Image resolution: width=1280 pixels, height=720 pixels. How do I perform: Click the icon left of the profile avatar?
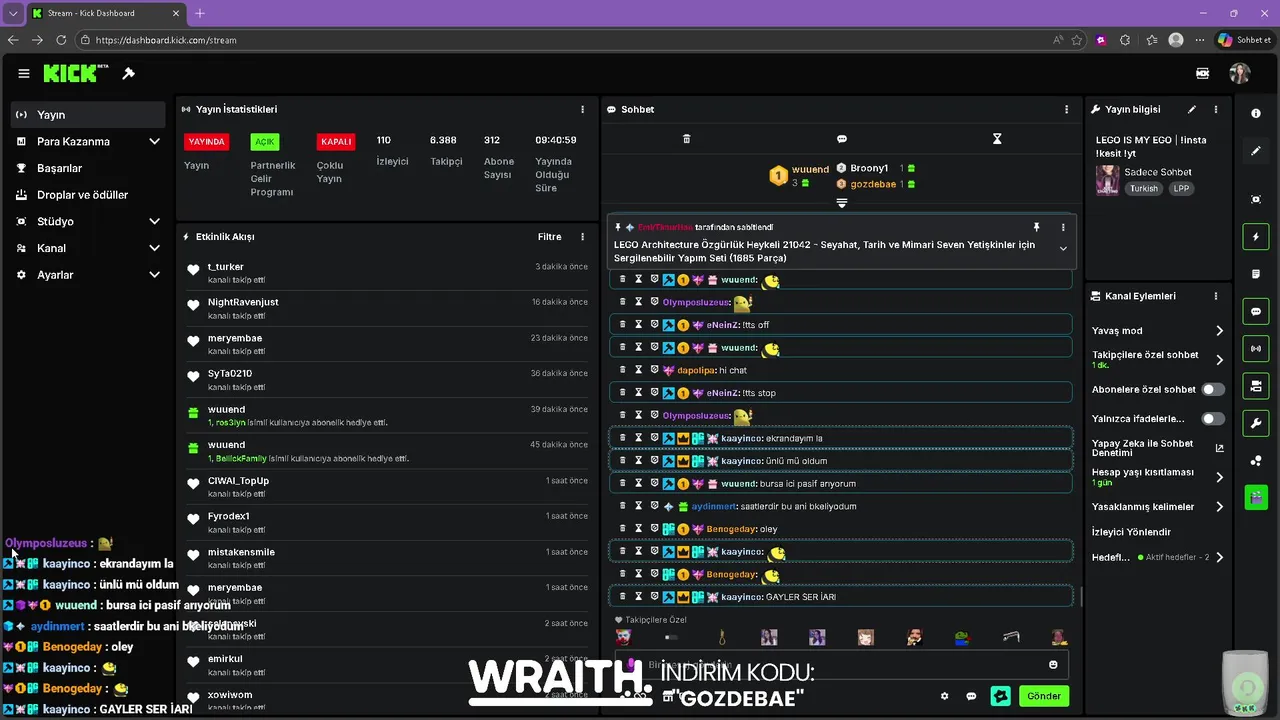[1202, 73]
